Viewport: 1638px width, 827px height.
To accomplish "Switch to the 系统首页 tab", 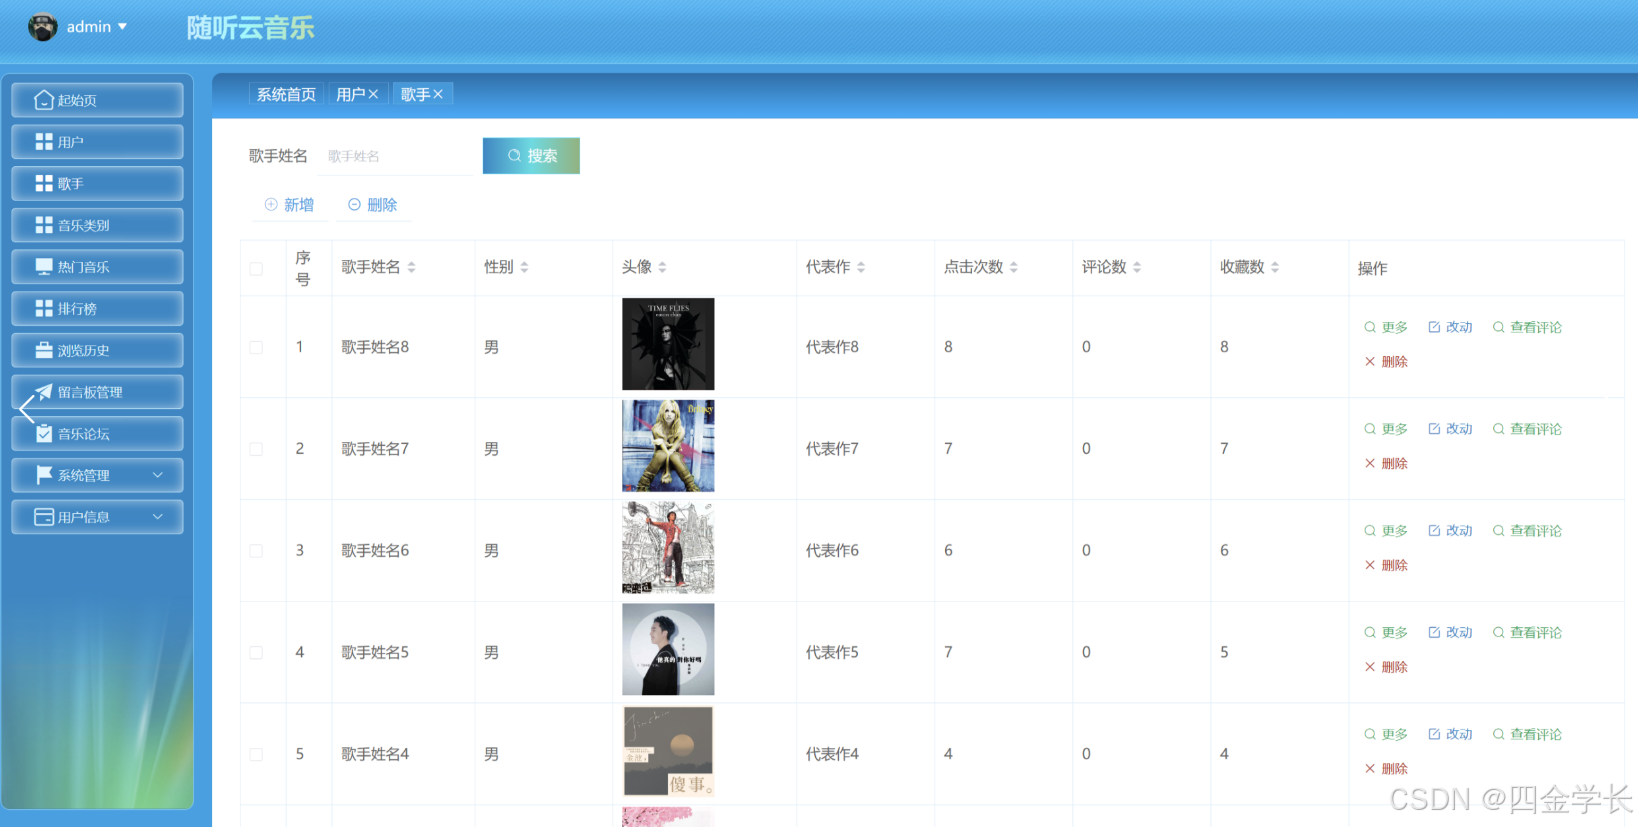I will point(286,94).
